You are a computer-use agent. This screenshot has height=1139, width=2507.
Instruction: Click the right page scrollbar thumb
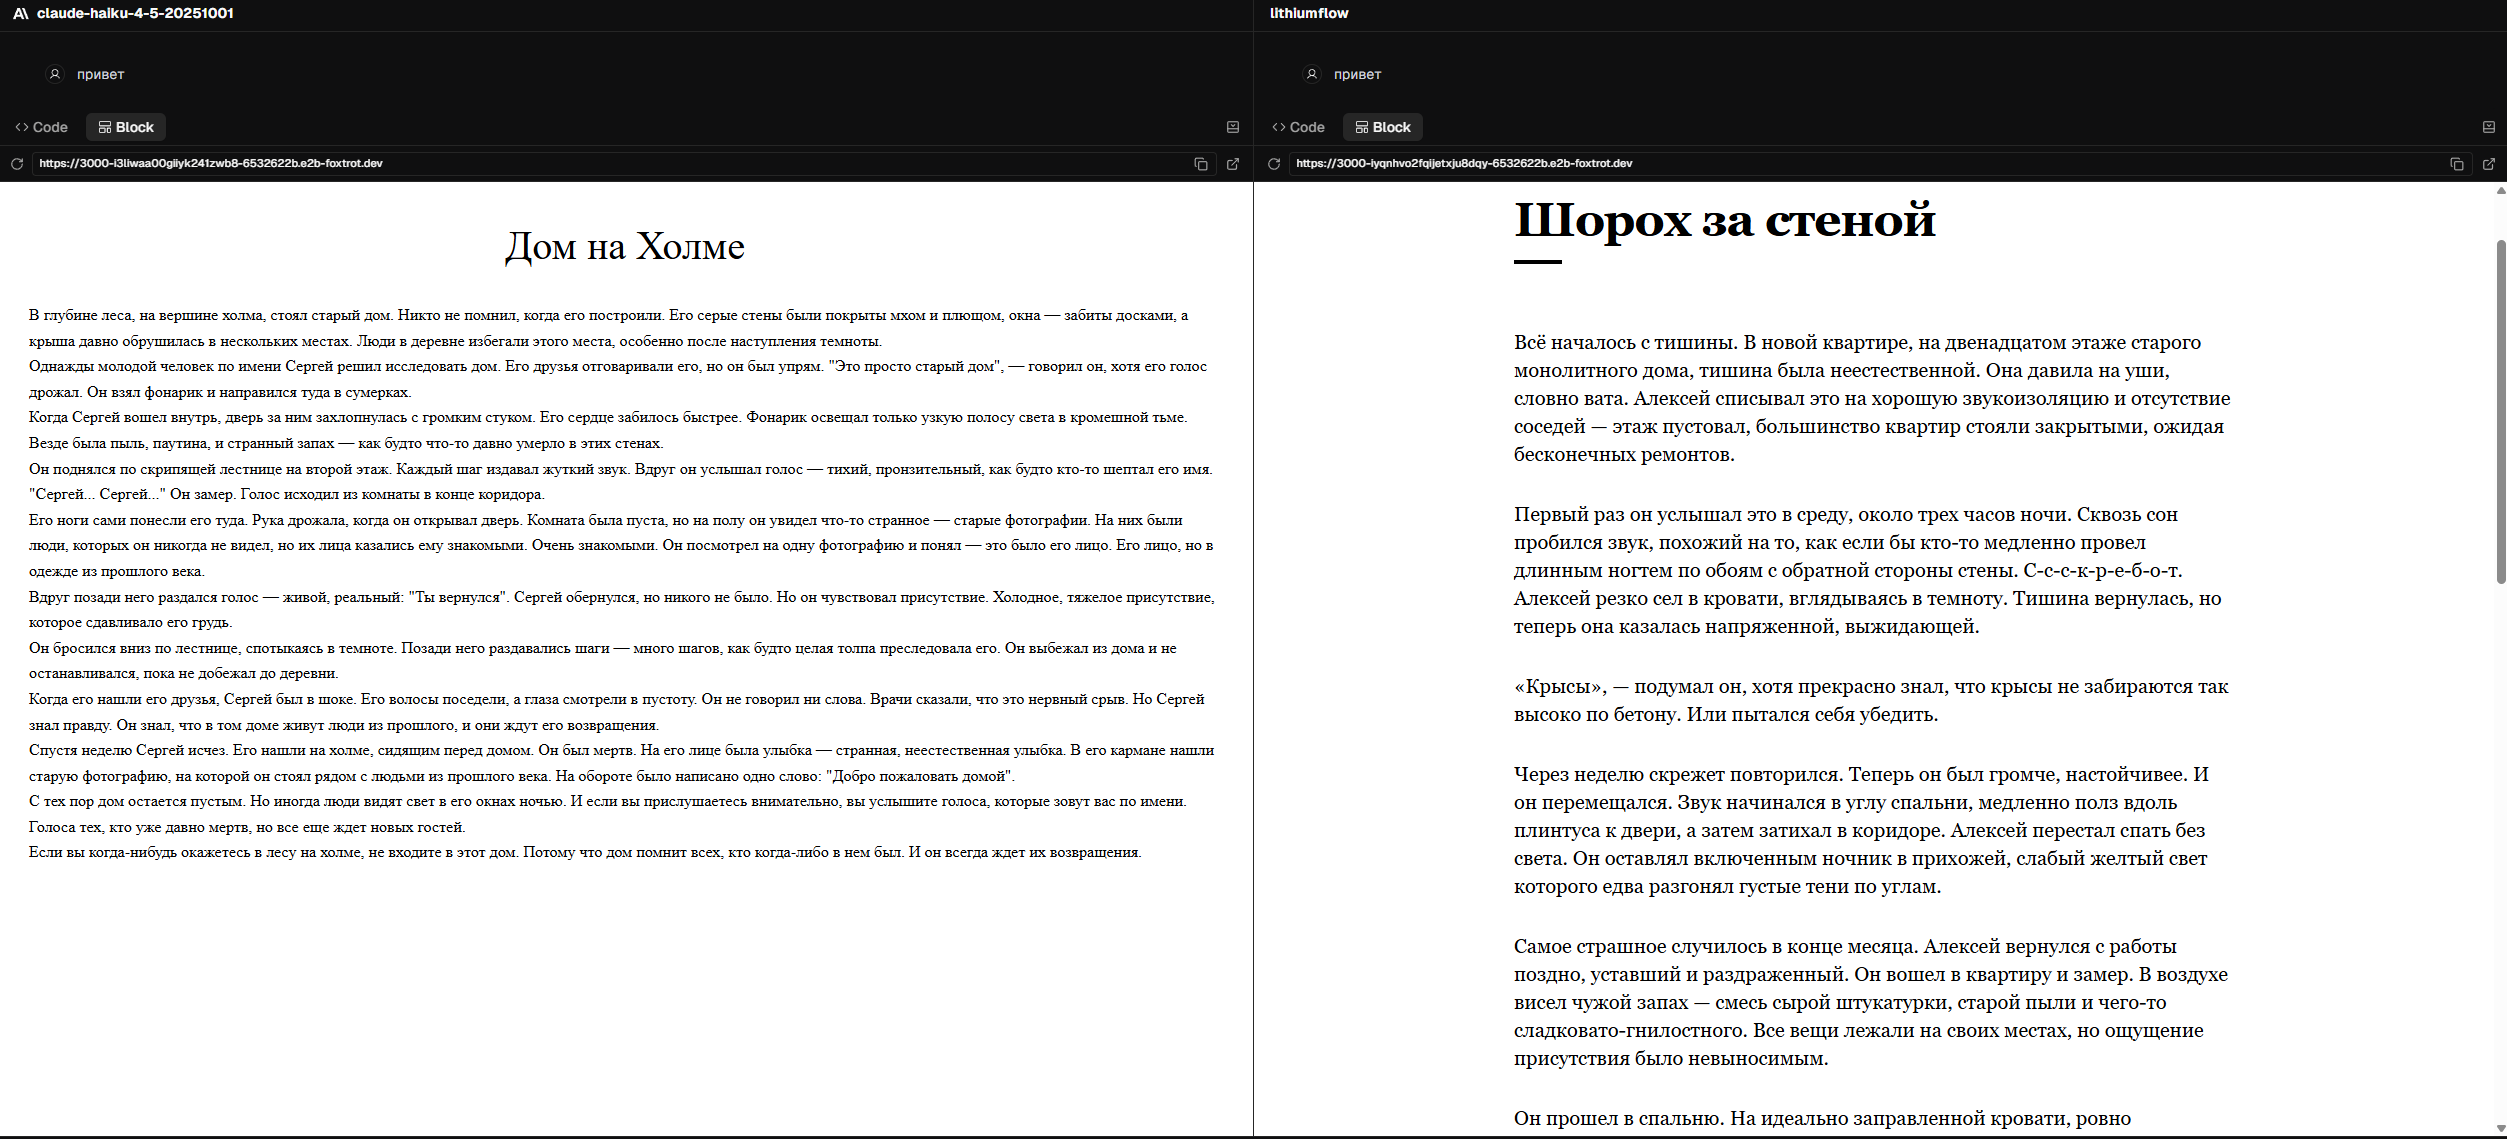[2500, 410]
